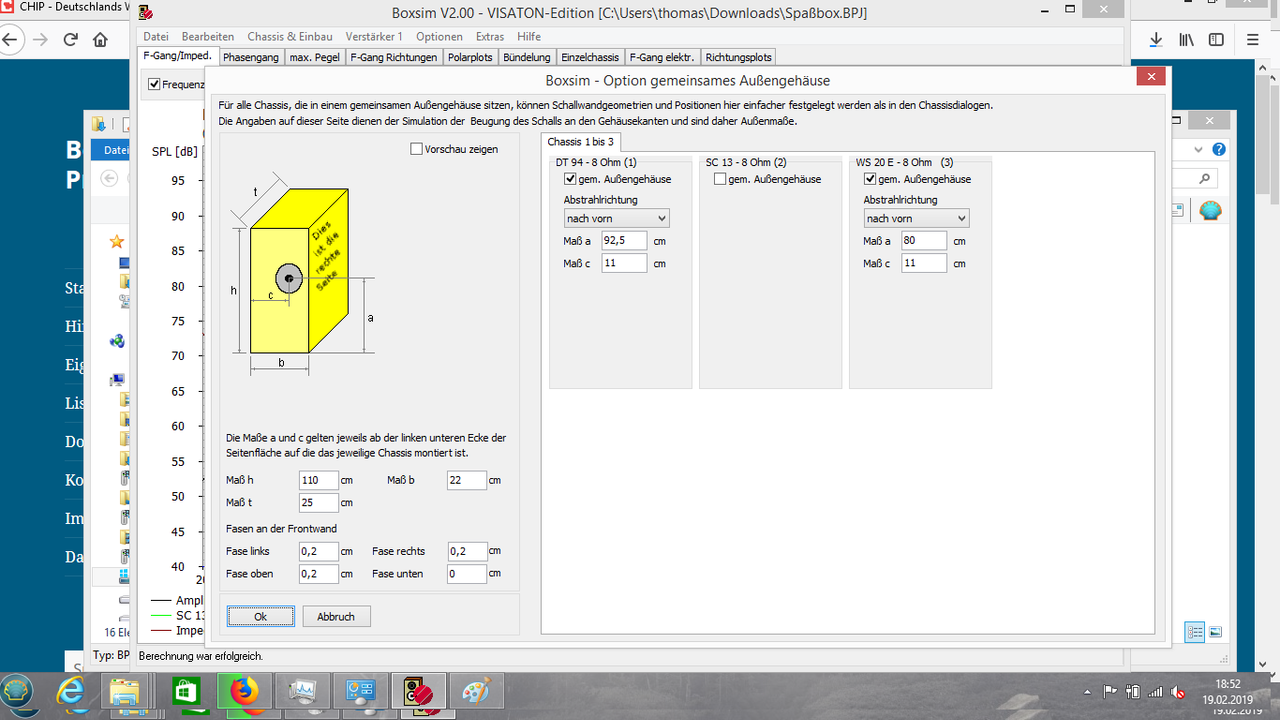This screenshot has width=1280, height=720.
Task: Open Windows Store from taskbar
Action: pyautogui.click(x=186, y=692)
